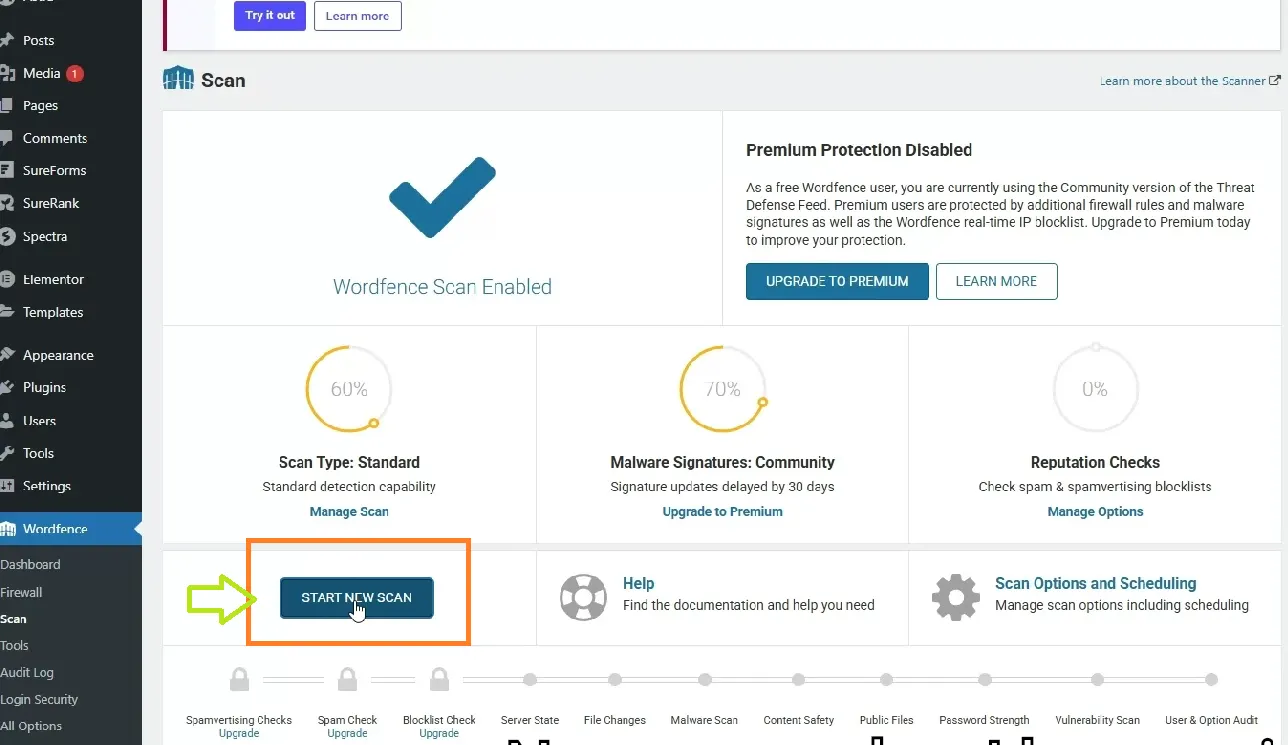Click the Password Strength stage dot
Image resolution: width=1288 pixels, height=745 pixels.
[x=985, y=680]
